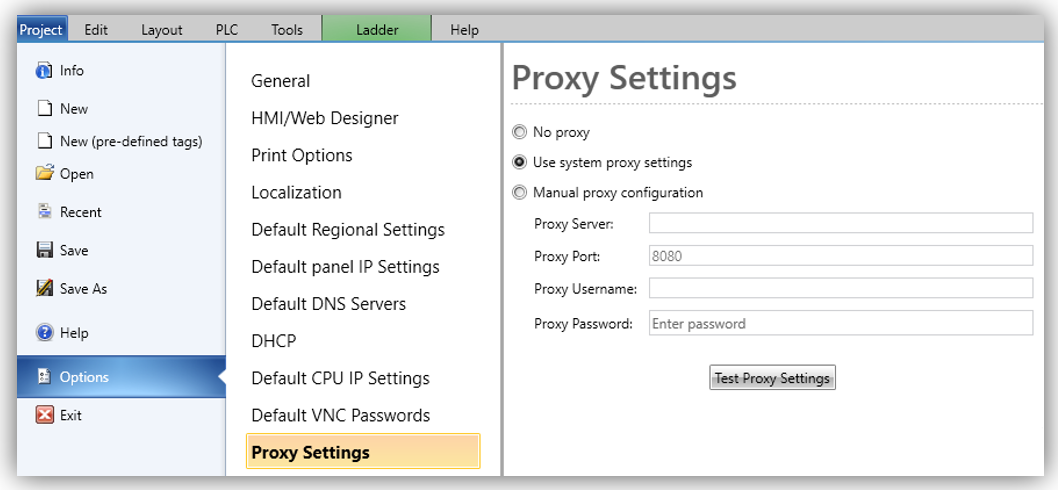Choose Manual proxy configuration radio button
Screen dimensions: 1058x490
pyautogui.click(x=519, y=193)
